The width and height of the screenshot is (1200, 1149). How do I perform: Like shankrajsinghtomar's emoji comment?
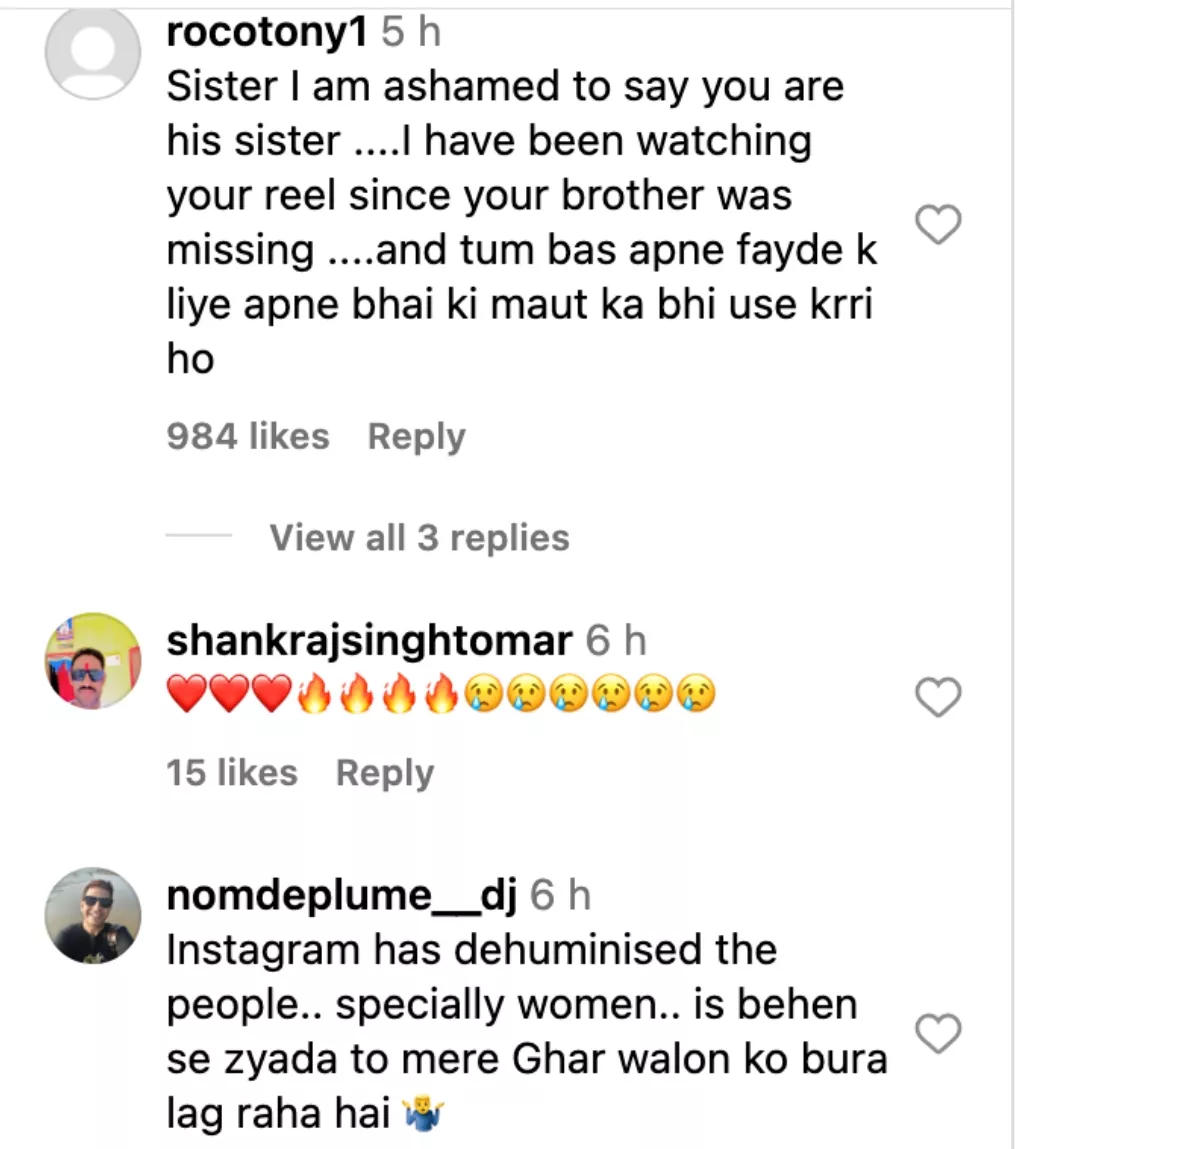pos(938,697)
